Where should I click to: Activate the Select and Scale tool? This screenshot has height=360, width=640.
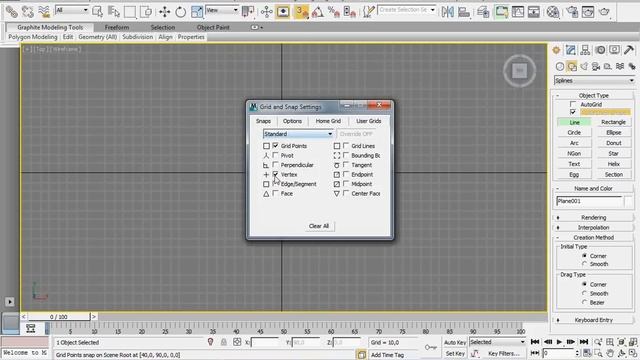(197, 12)
